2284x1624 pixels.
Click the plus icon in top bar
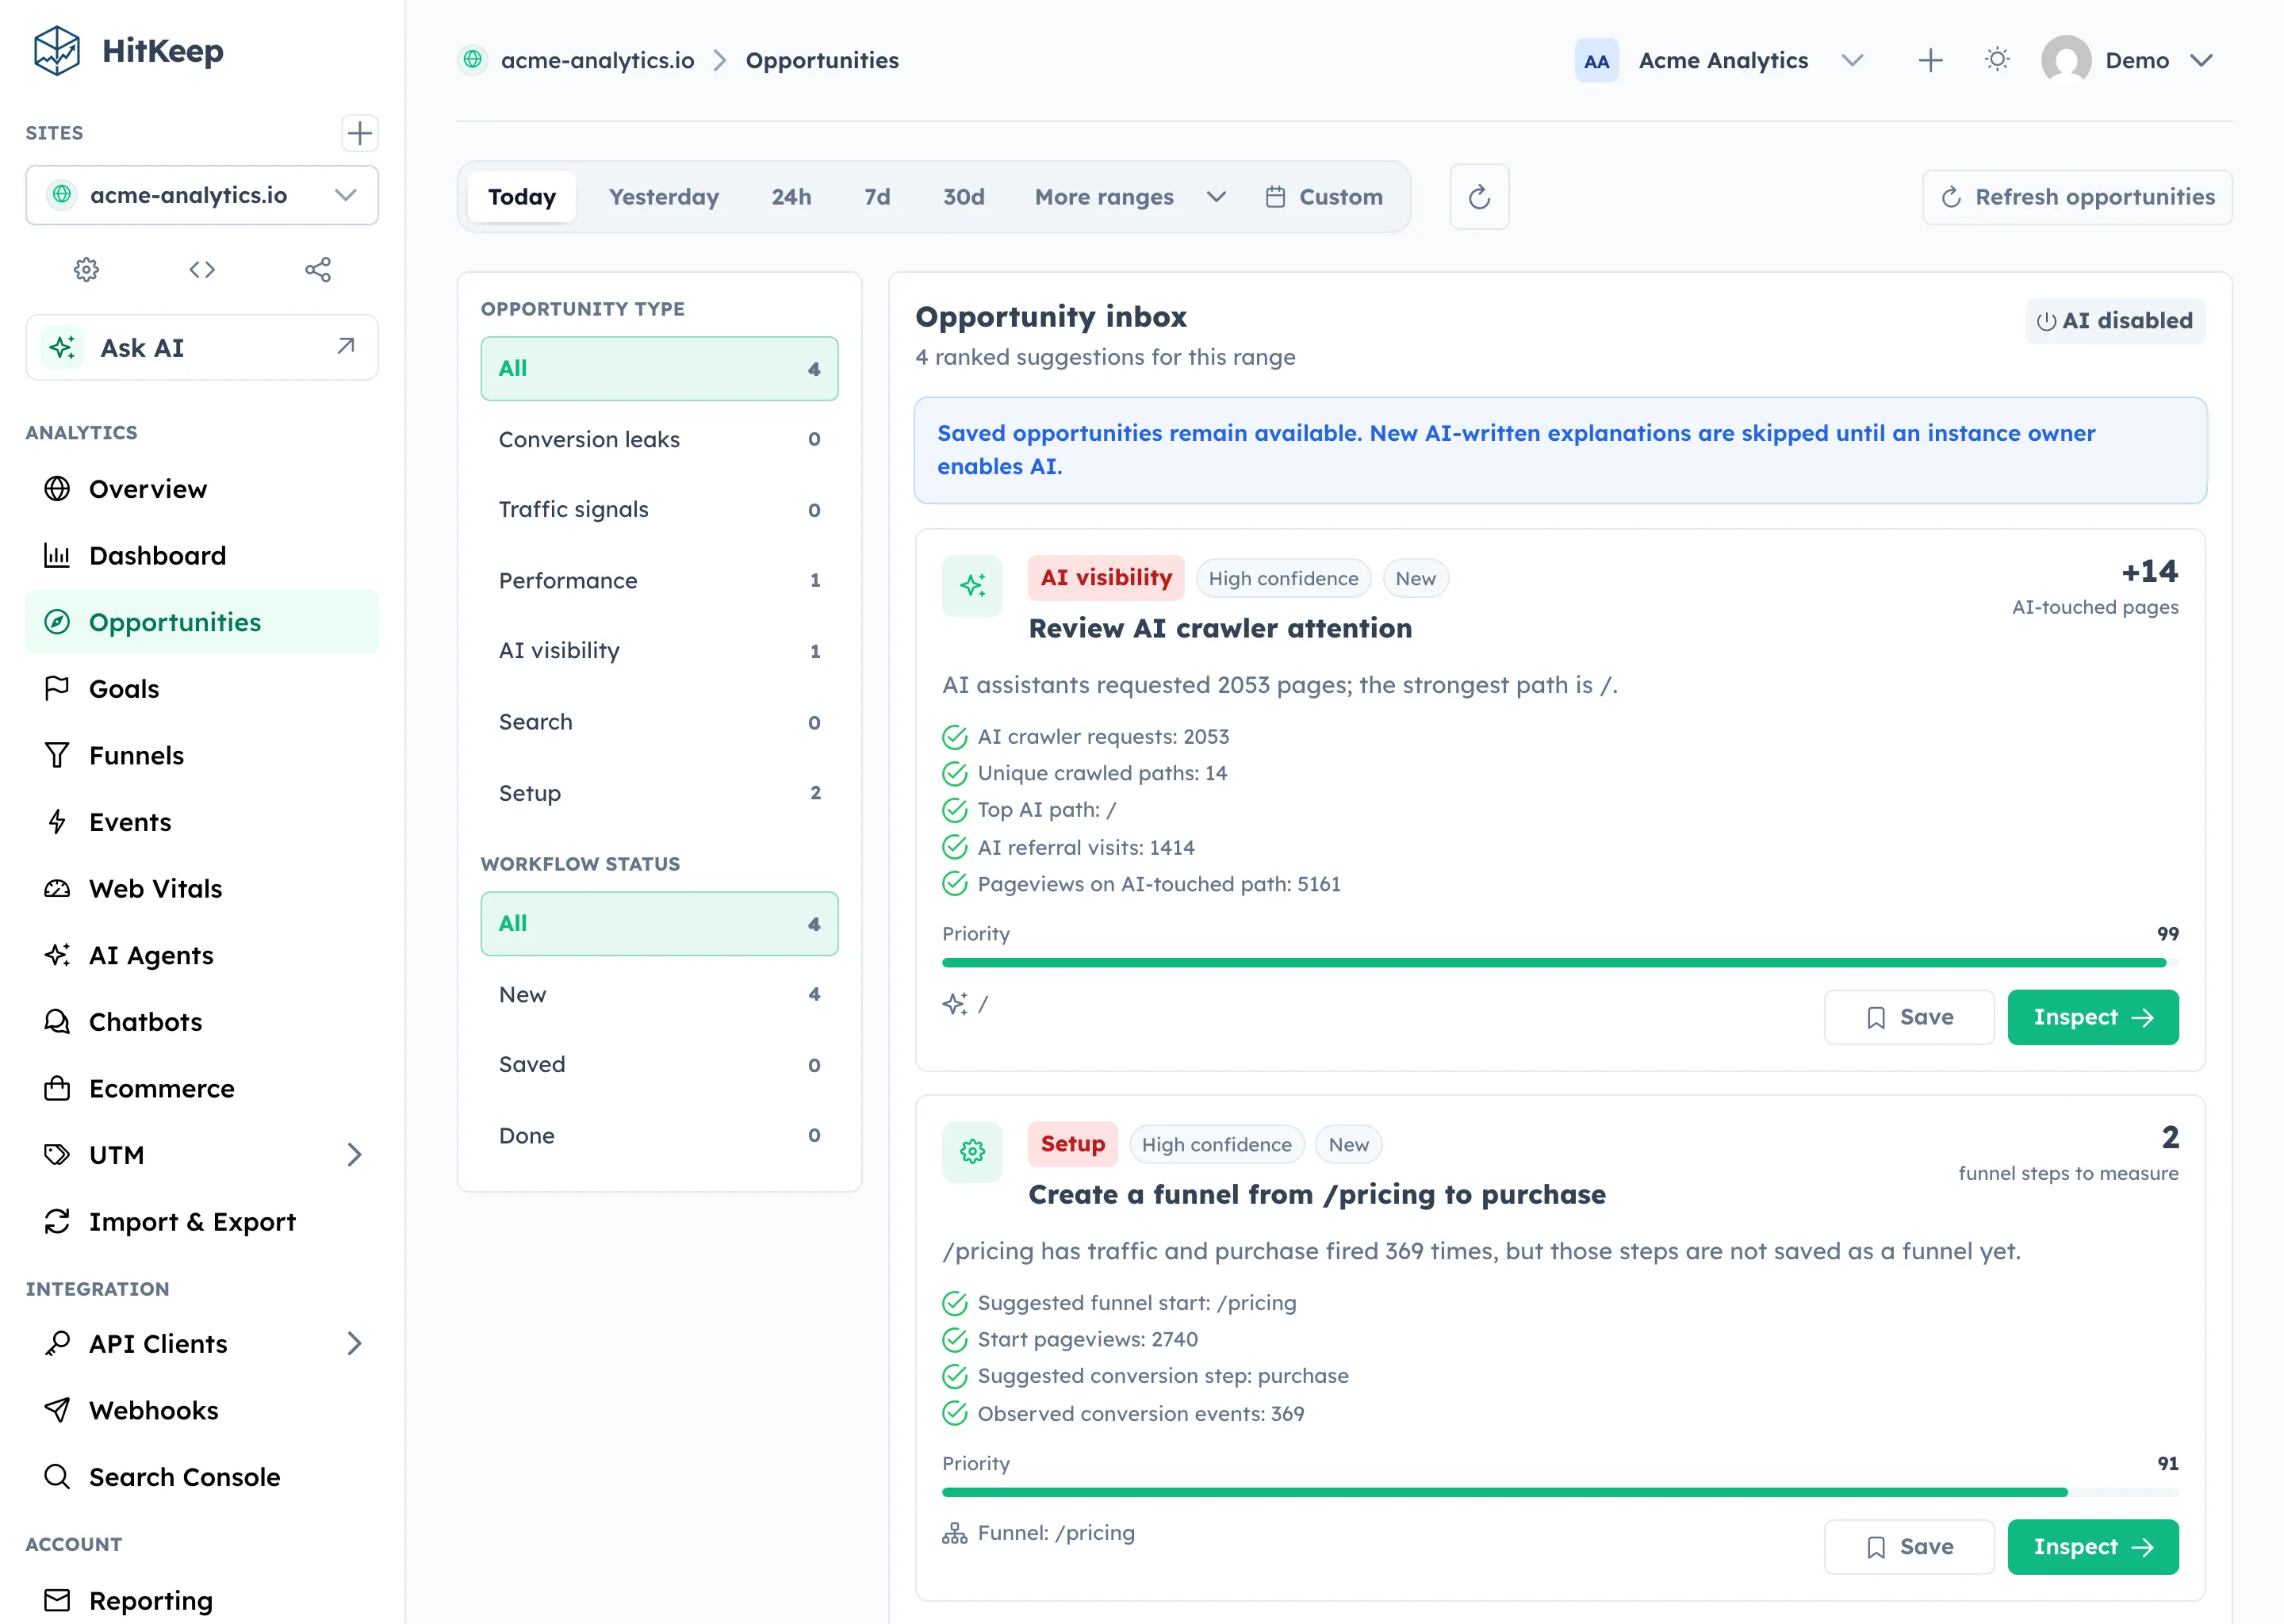coord(1930,60)
